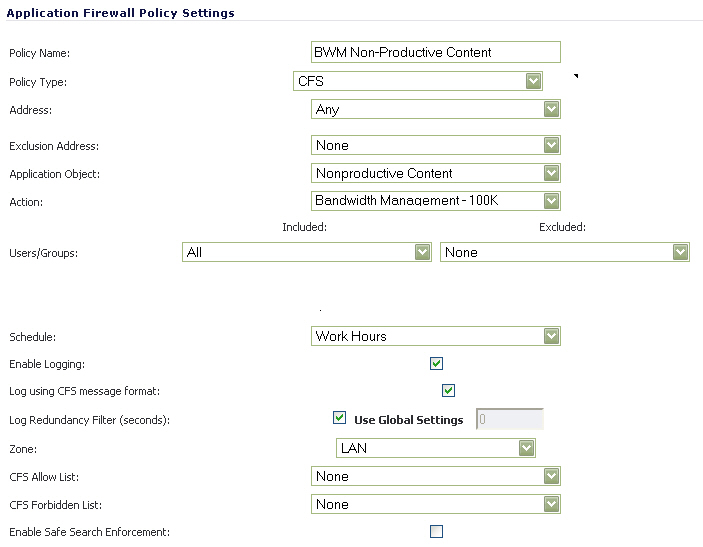
Task: Toggle the Enable Logging checkbox
Action: click(436, 364)
